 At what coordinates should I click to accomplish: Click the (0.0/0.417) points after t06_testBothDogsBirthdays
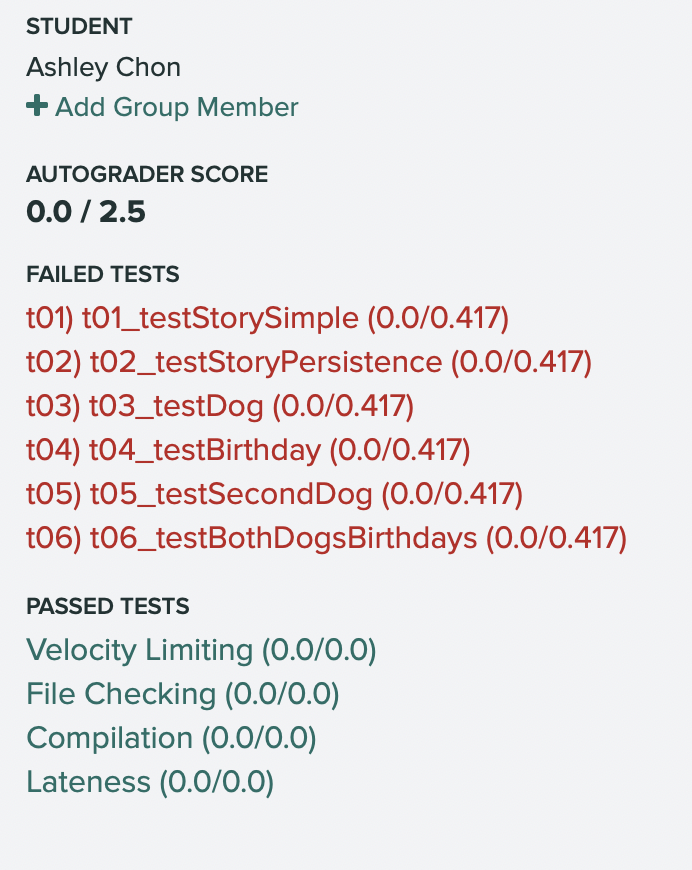pos(556,538)
